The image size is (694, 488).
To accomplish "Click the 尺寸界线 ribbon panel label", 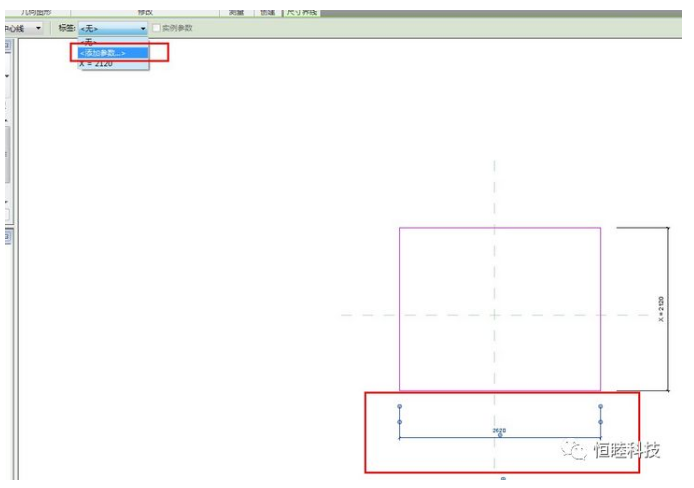I will (x=301, y=12).
